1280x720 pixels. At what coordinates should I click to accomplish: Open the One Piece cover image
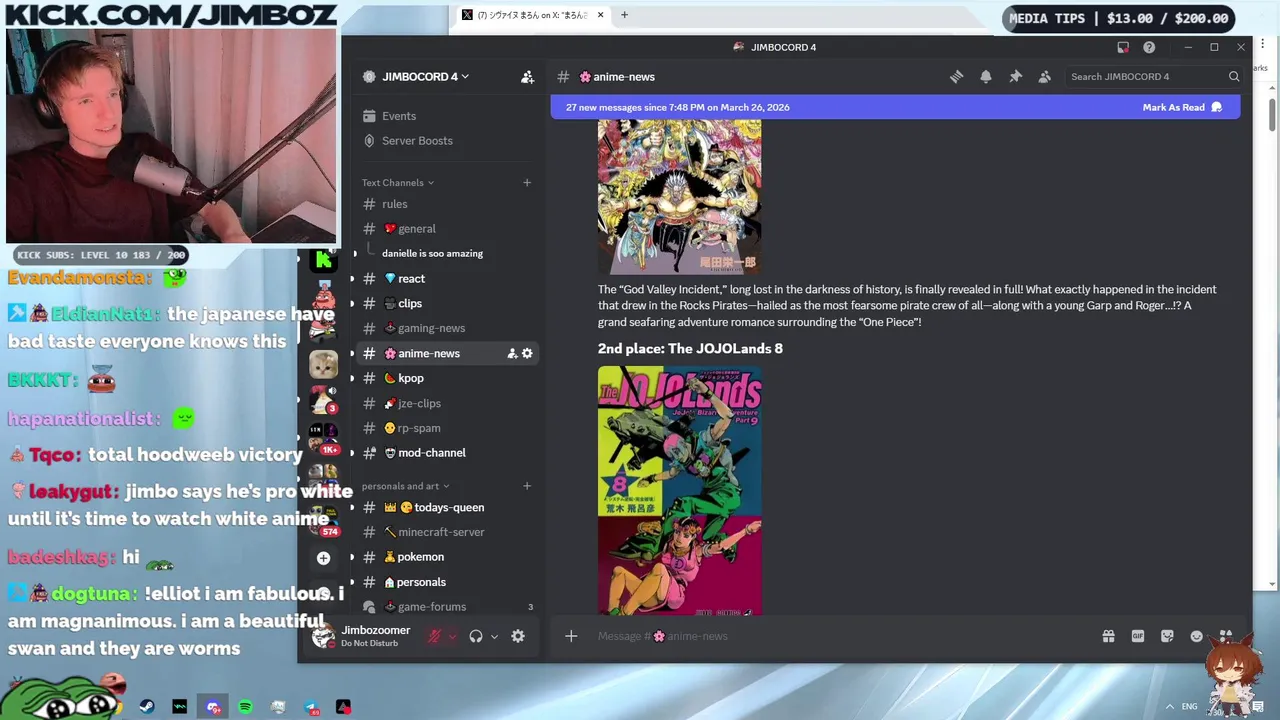pyautogui.click(x=679, y=197)
